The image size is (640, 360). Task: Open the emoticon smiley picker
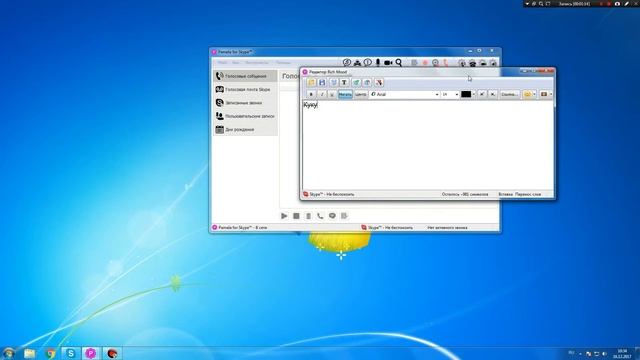point(527,94)
